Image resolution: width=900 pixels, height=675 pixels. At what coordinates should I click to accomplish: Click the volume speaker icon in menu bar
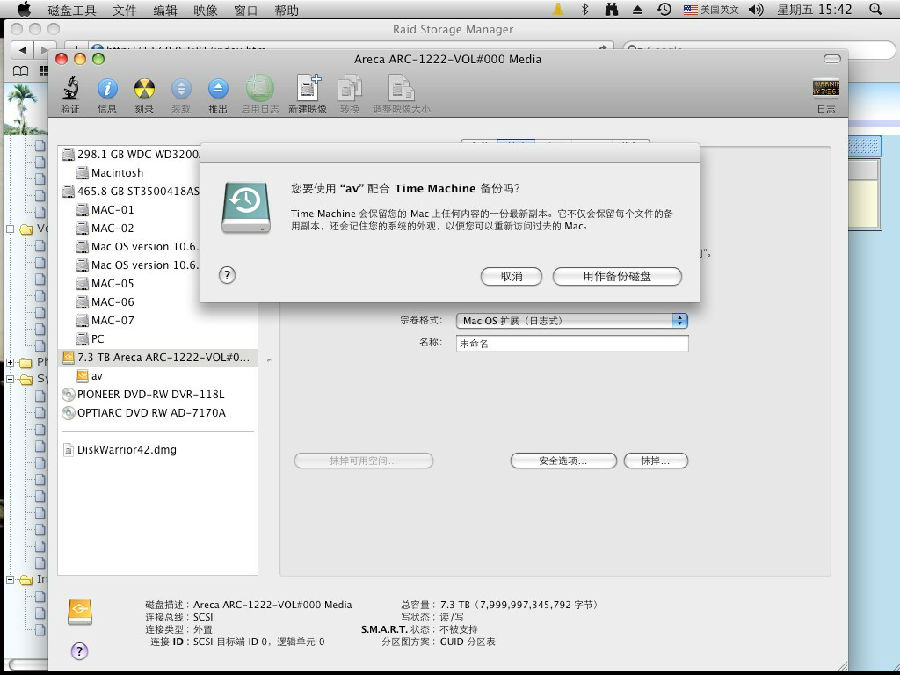pos(757,9)
